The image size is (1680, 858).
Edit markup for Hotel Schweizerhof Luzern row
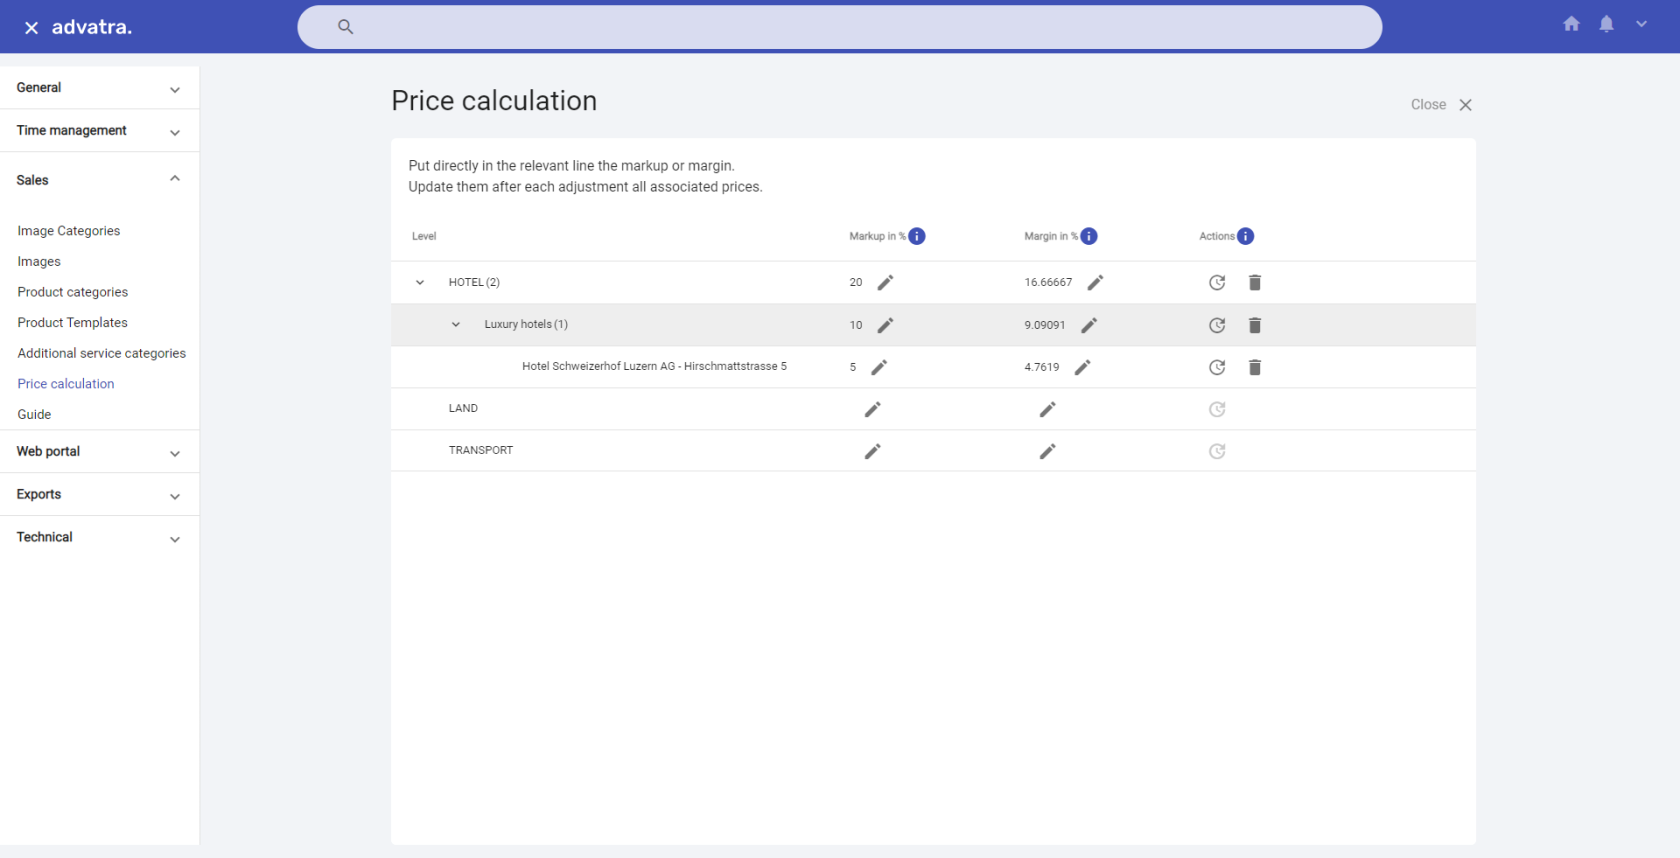pos(879,367)
